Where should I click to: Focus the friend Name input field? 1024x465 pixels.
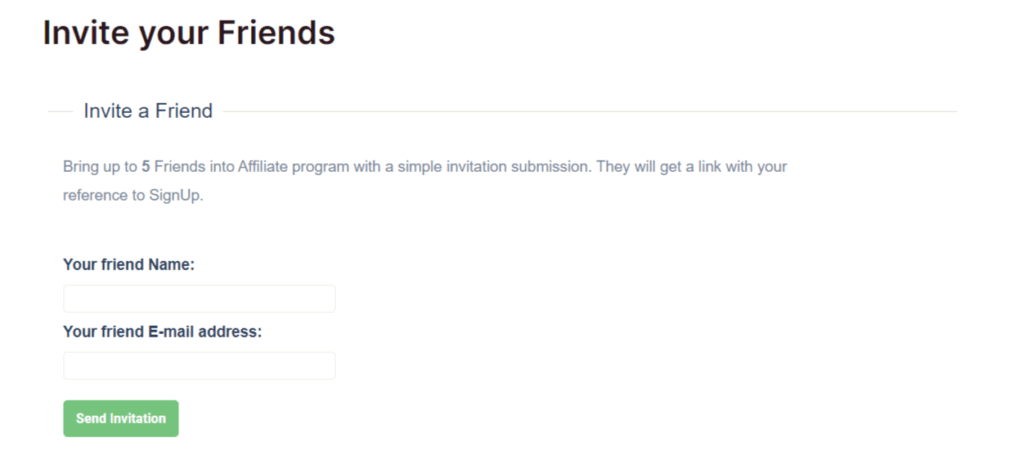click(199, 299)
